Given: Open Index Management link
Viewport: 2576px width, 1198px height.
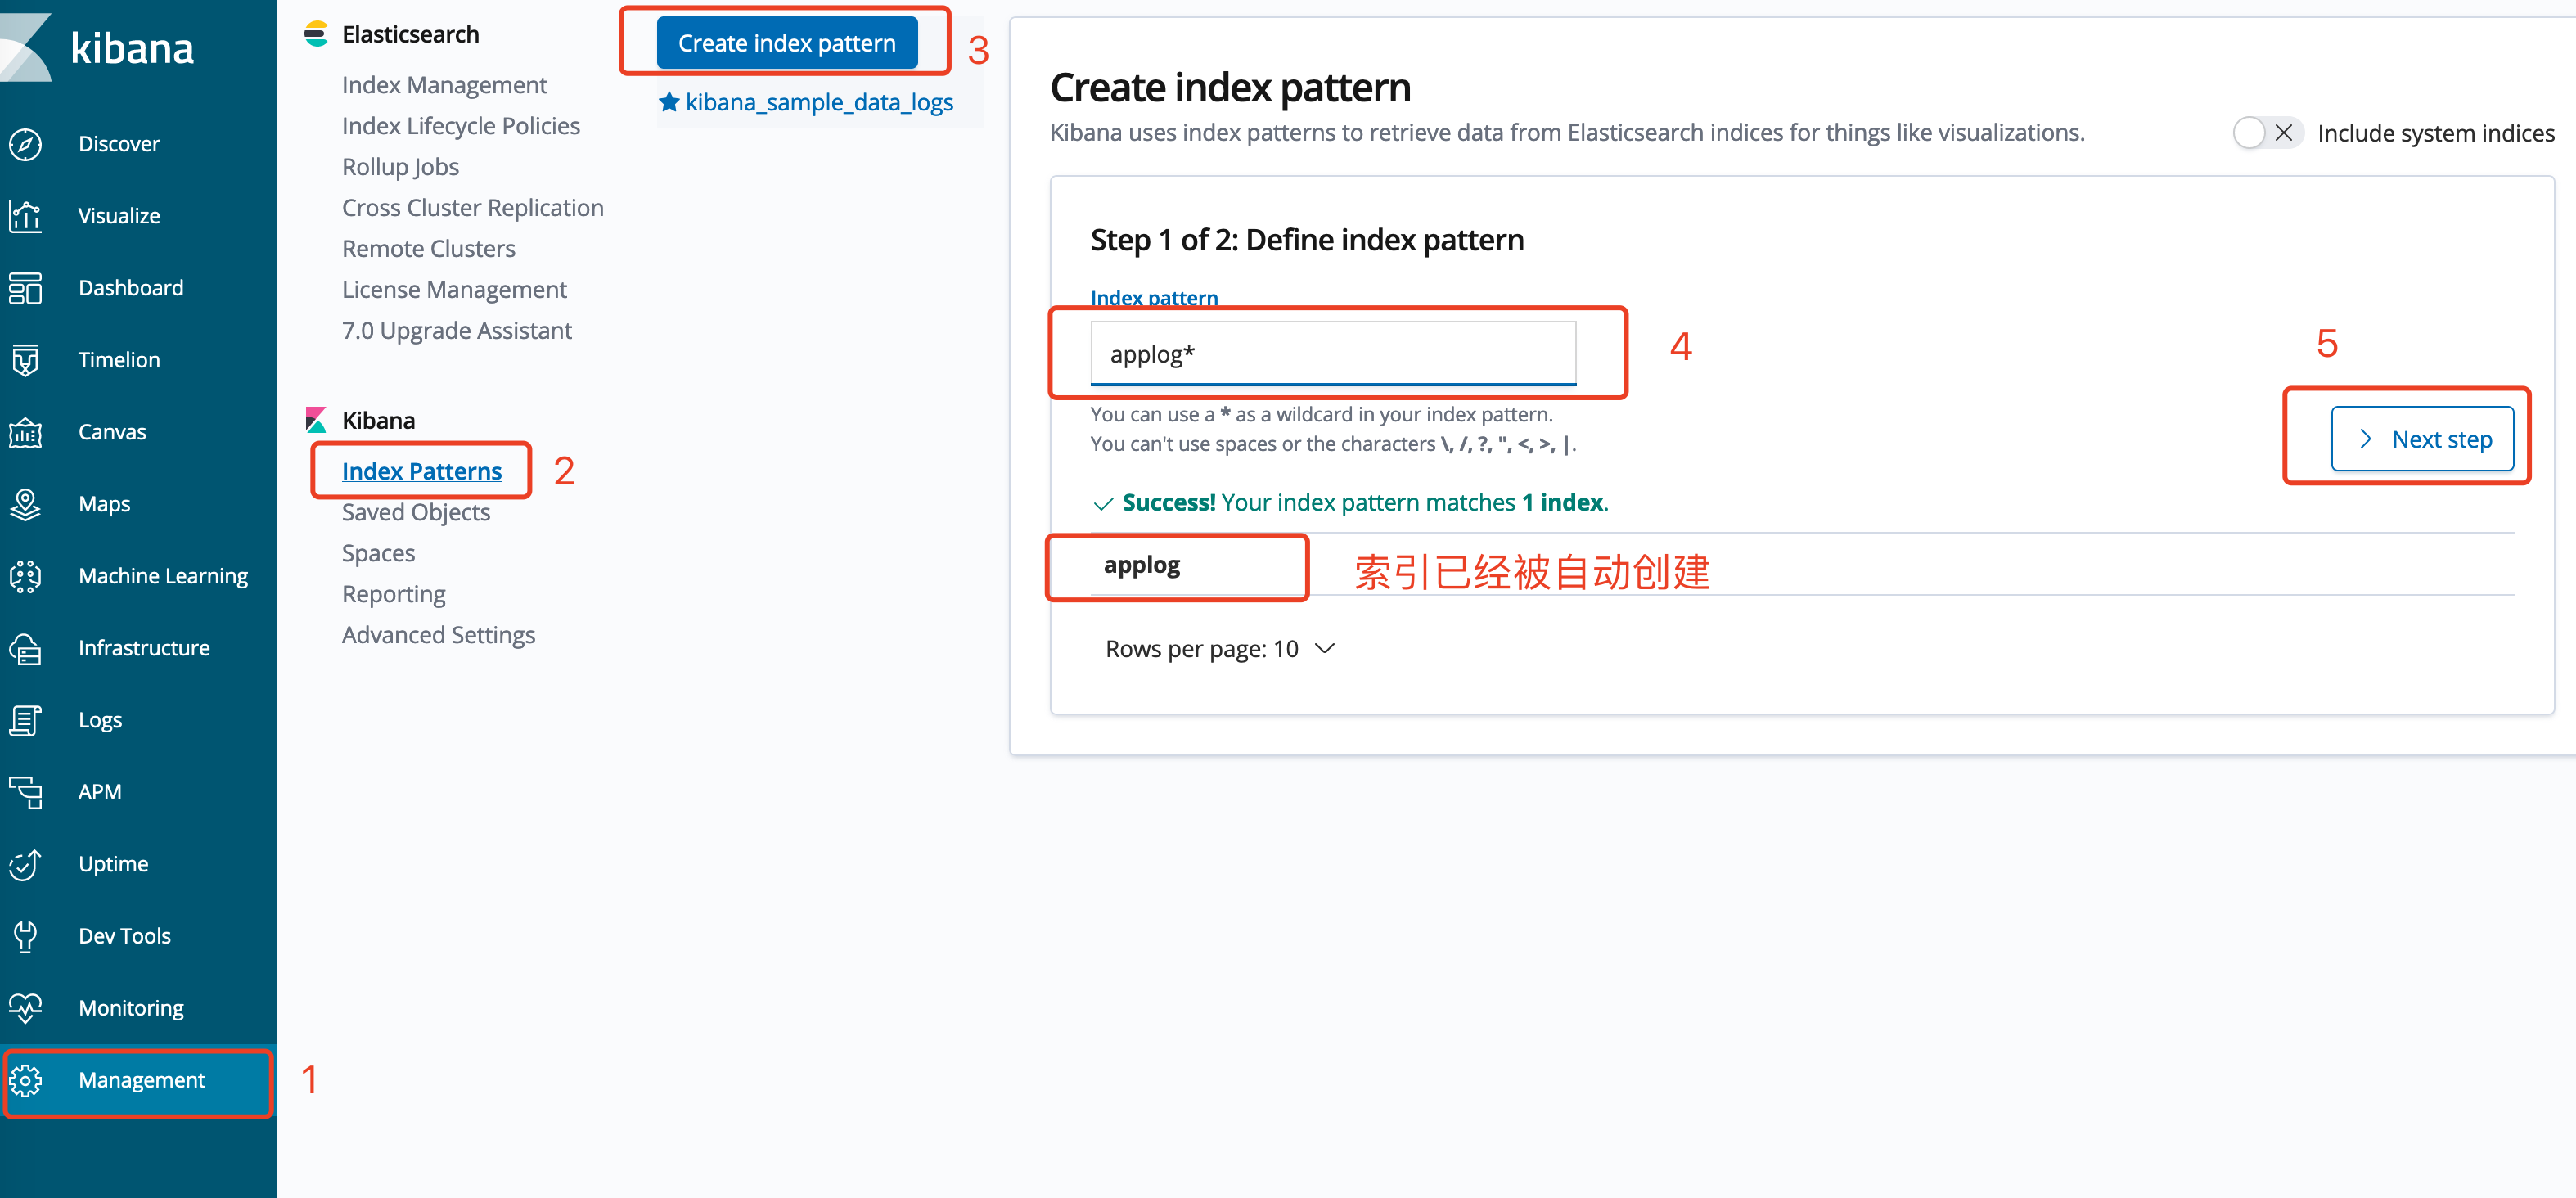Looking at the screenshot, I should point(444,85).
